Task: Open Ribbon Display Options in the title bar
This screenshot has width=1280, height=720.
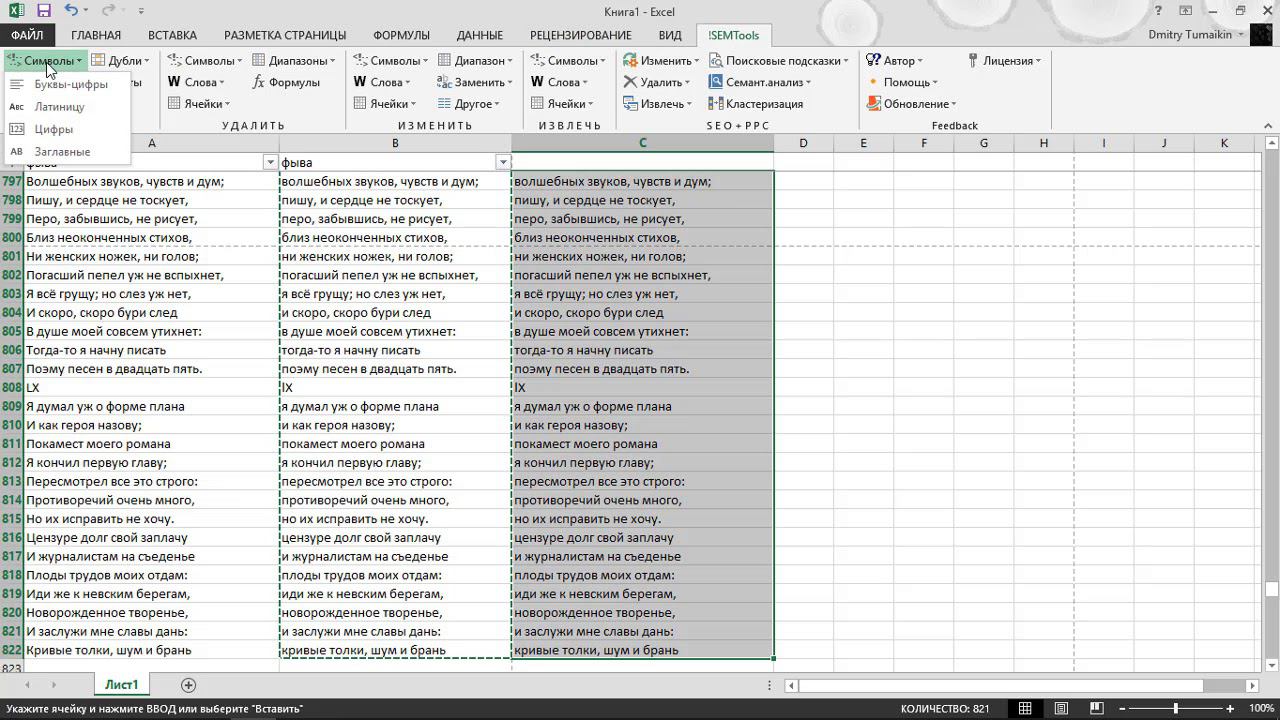Action: coord(1186,11)
